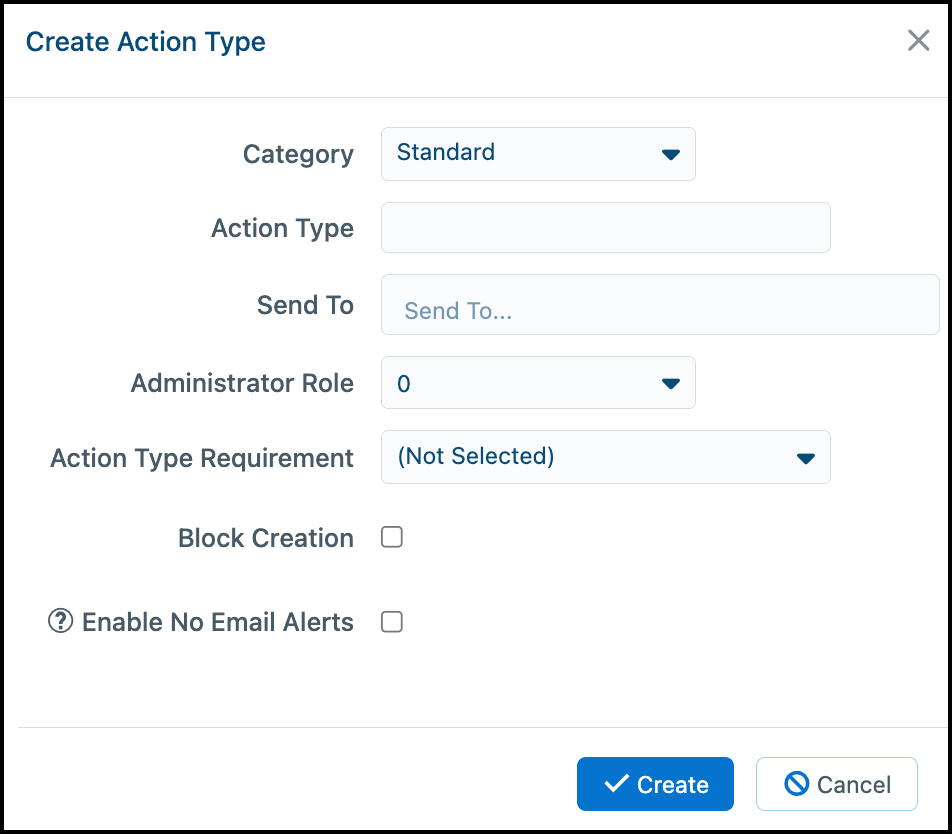The image size is (952, 834).
Task: Enable the No Email Alerts checkbox
Action: pyautogui.click(x=391, y=621)
